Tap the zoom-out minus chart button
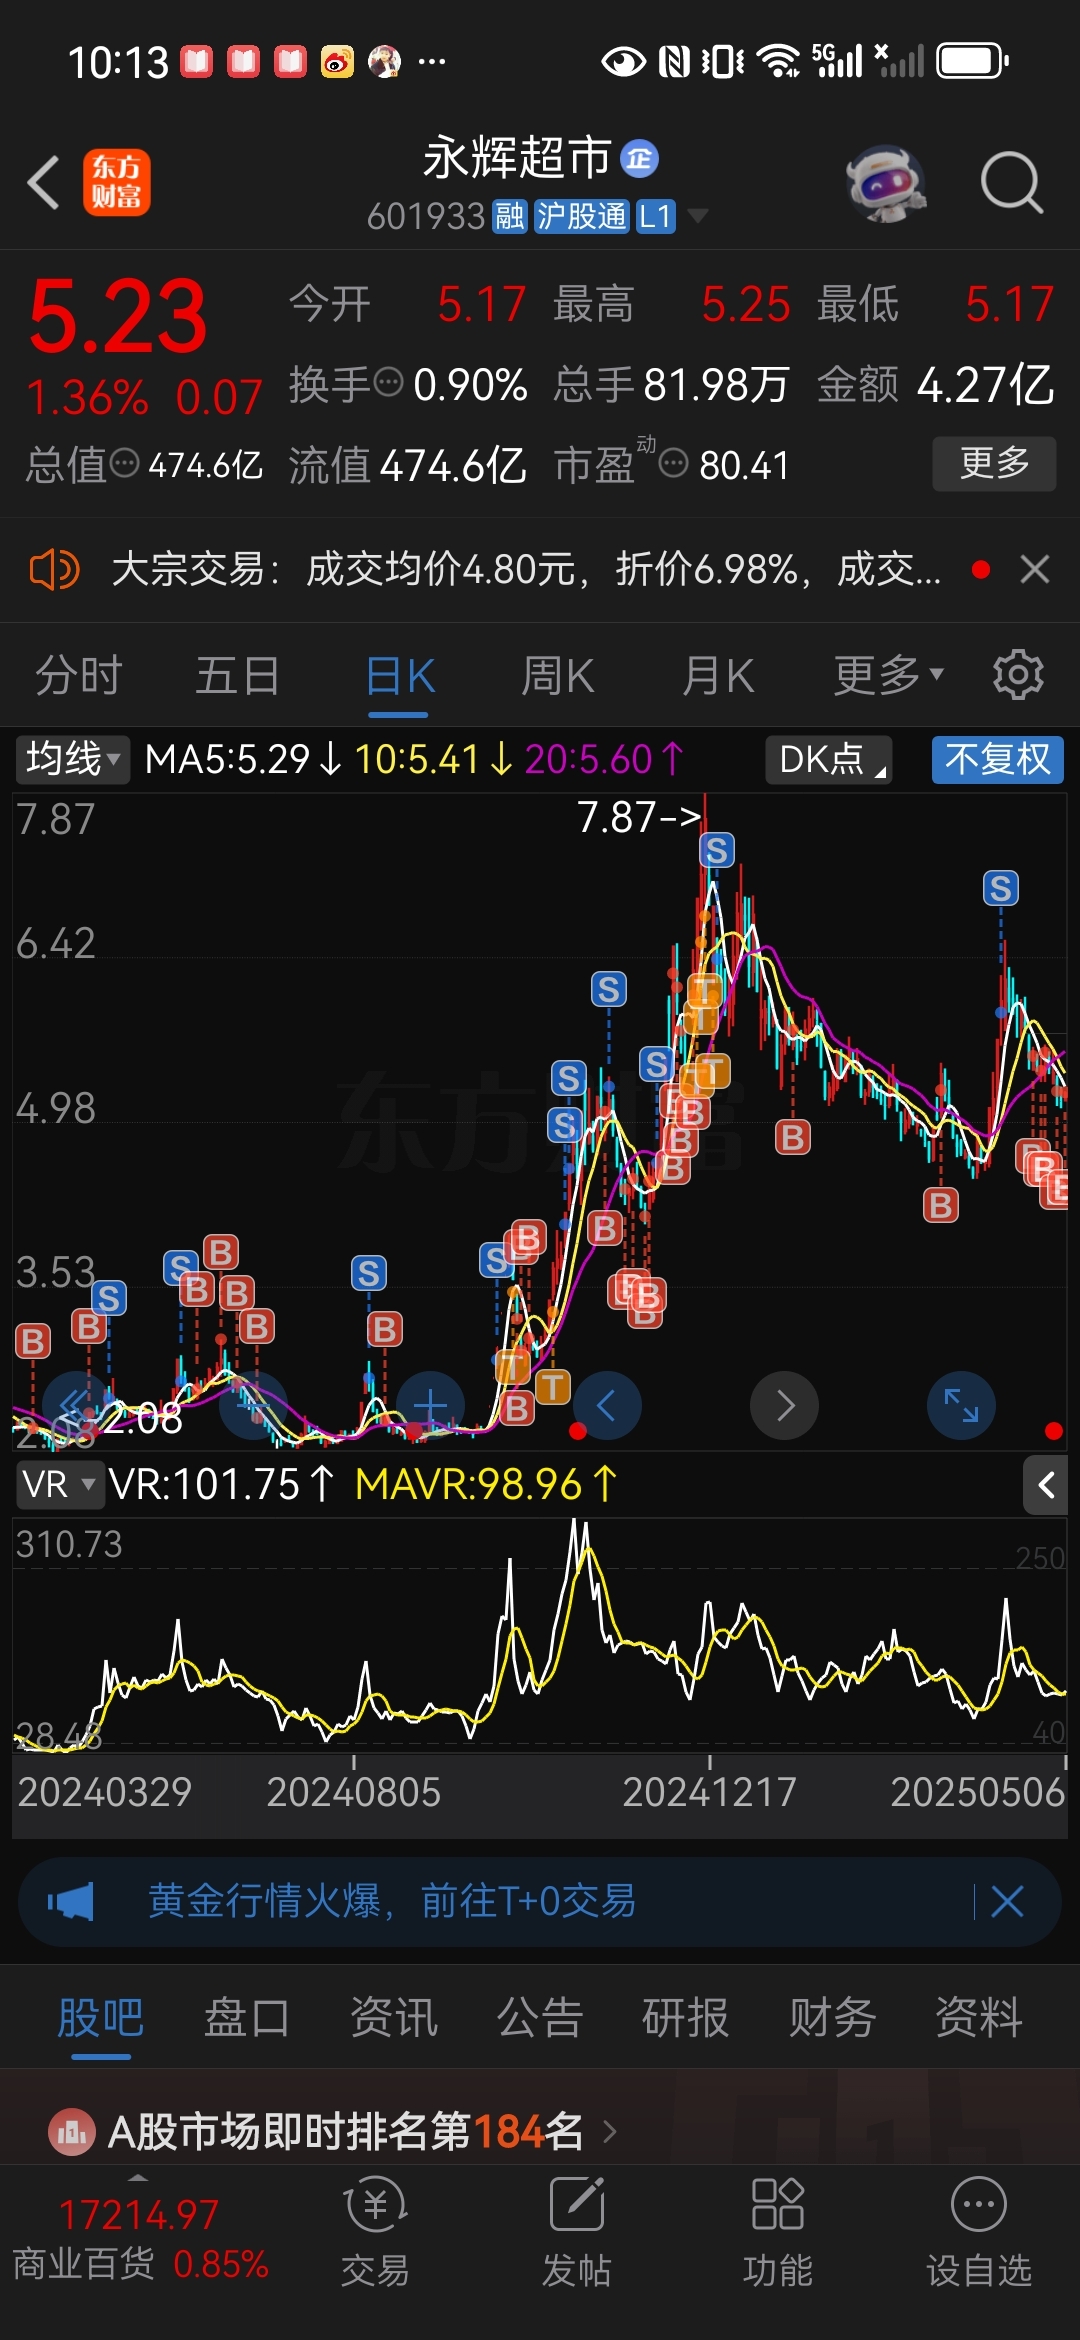 (x=254, y=1405)
